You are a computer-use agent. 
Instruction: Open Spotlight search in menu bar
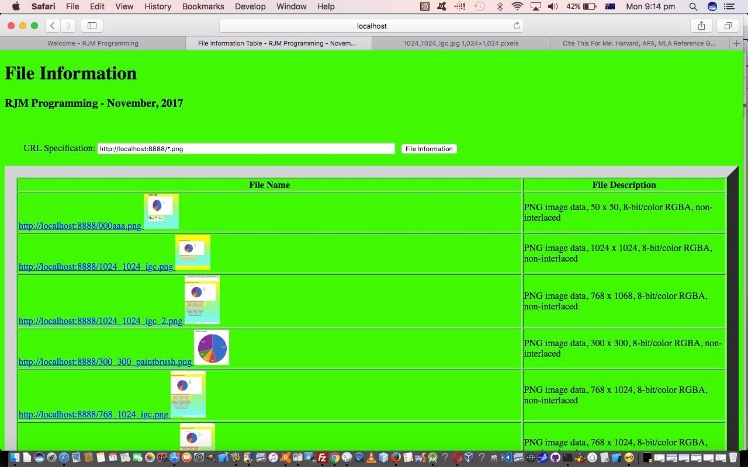pos(693,6)
